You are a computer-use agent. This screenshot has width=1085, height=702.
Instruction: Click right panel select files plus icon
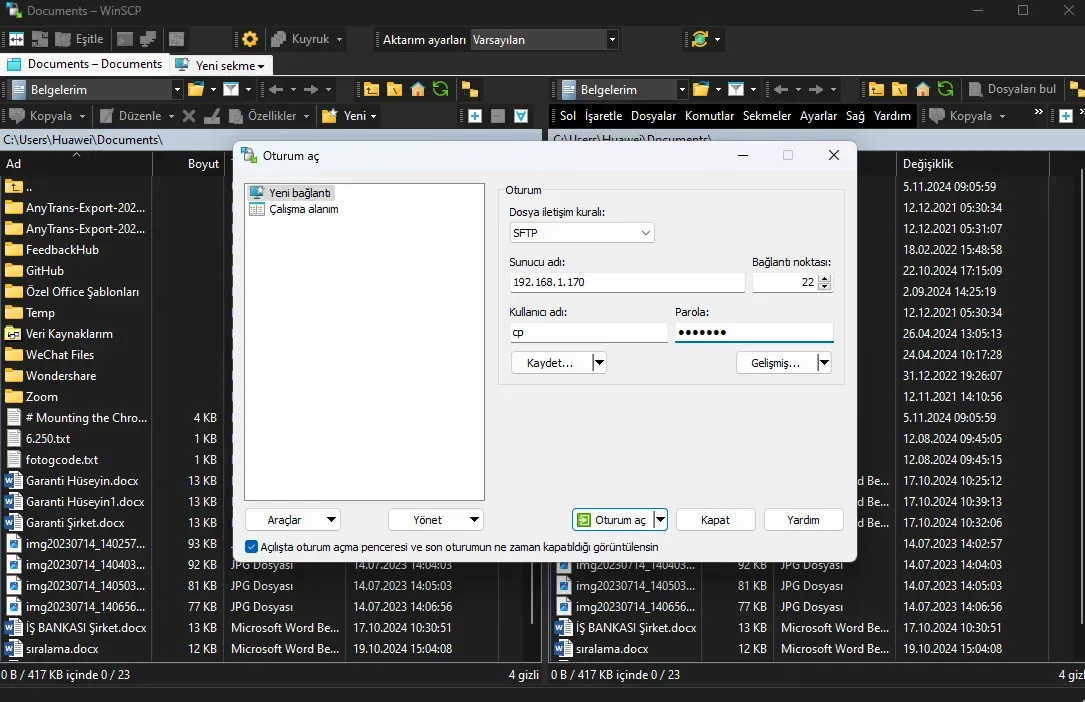coord(1066,116)
